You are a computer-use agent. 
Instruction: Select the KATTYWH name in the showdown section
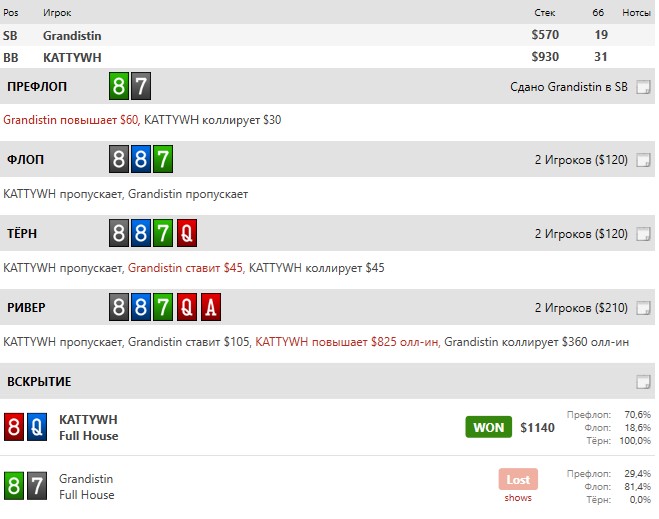[x=88, y=419]
